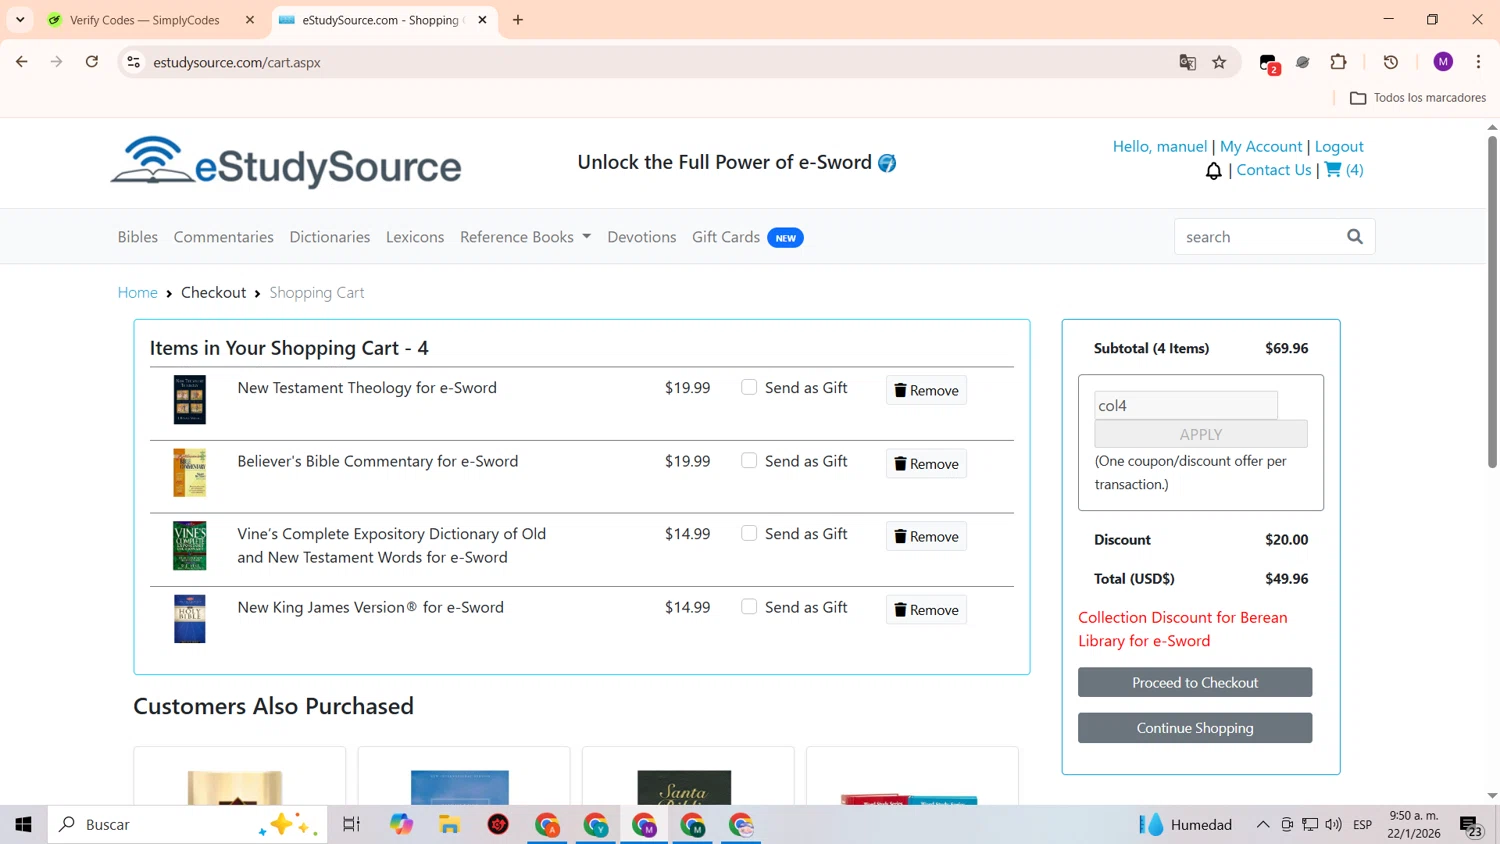Click the Hello, manuel link

coord(1160,146)
